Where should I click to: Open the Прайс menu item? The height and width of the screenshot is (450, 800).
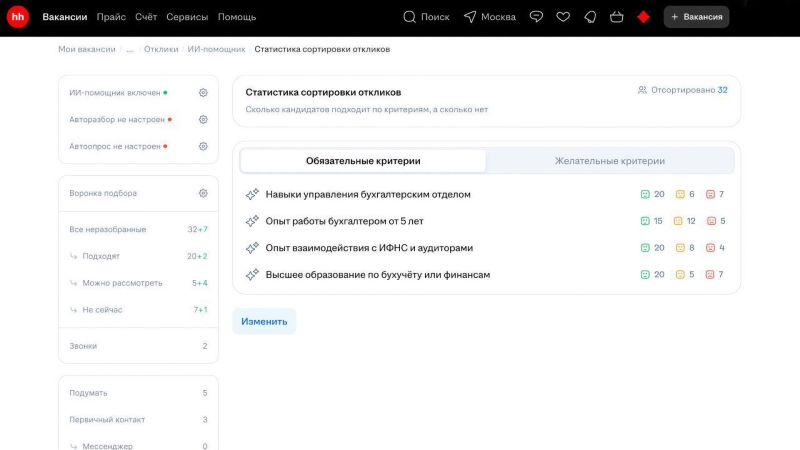(111, 17)
